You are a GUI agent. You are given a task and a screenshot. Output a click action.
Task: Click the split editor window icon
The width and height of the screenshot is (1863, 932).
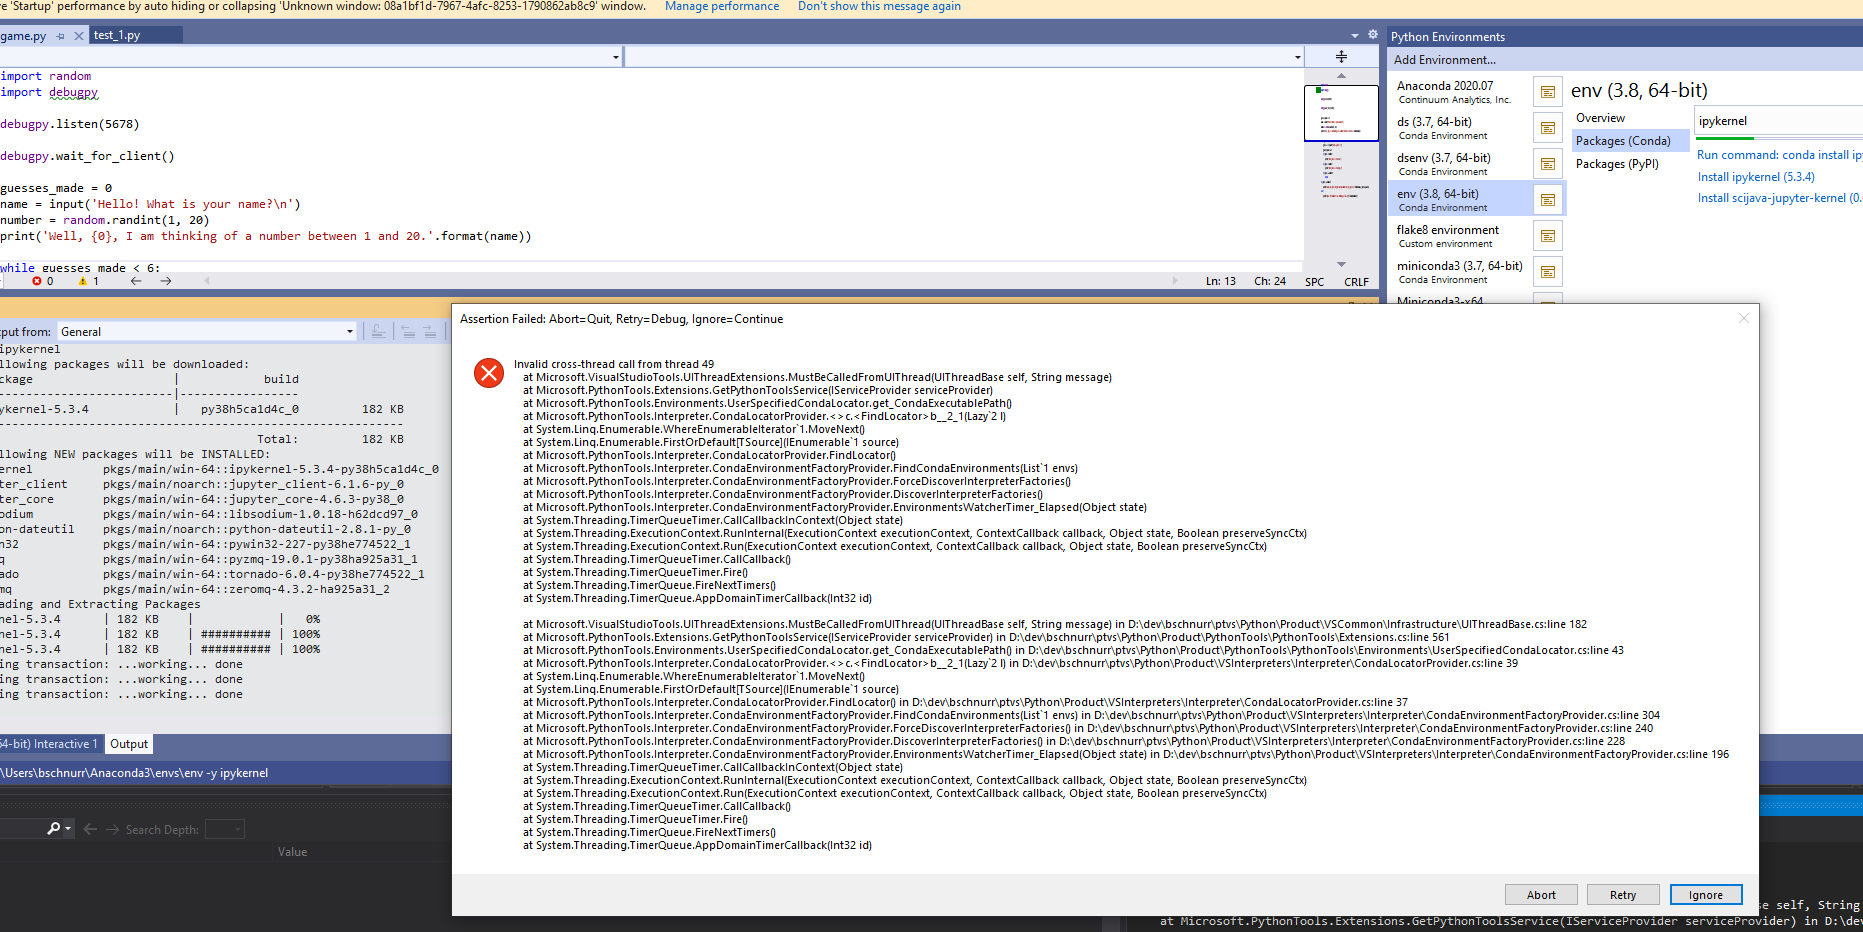click(x=1341, y=56)
